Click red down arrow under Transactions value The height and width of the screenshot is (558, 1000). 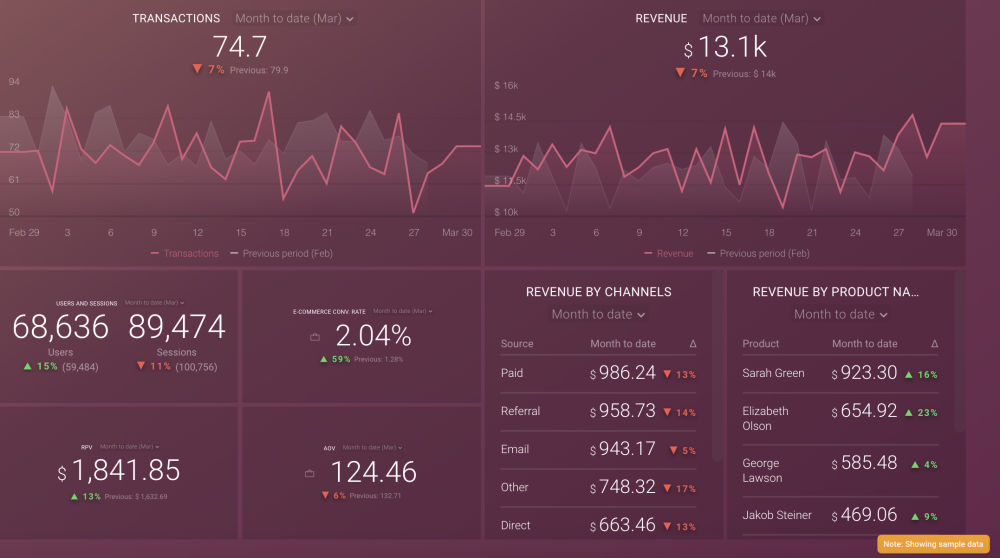coord(198,70)
